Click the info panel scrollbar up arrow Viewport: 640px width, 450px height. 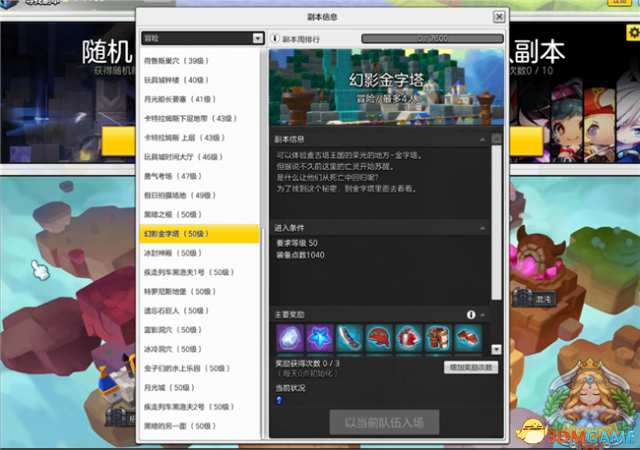point(496,139)
